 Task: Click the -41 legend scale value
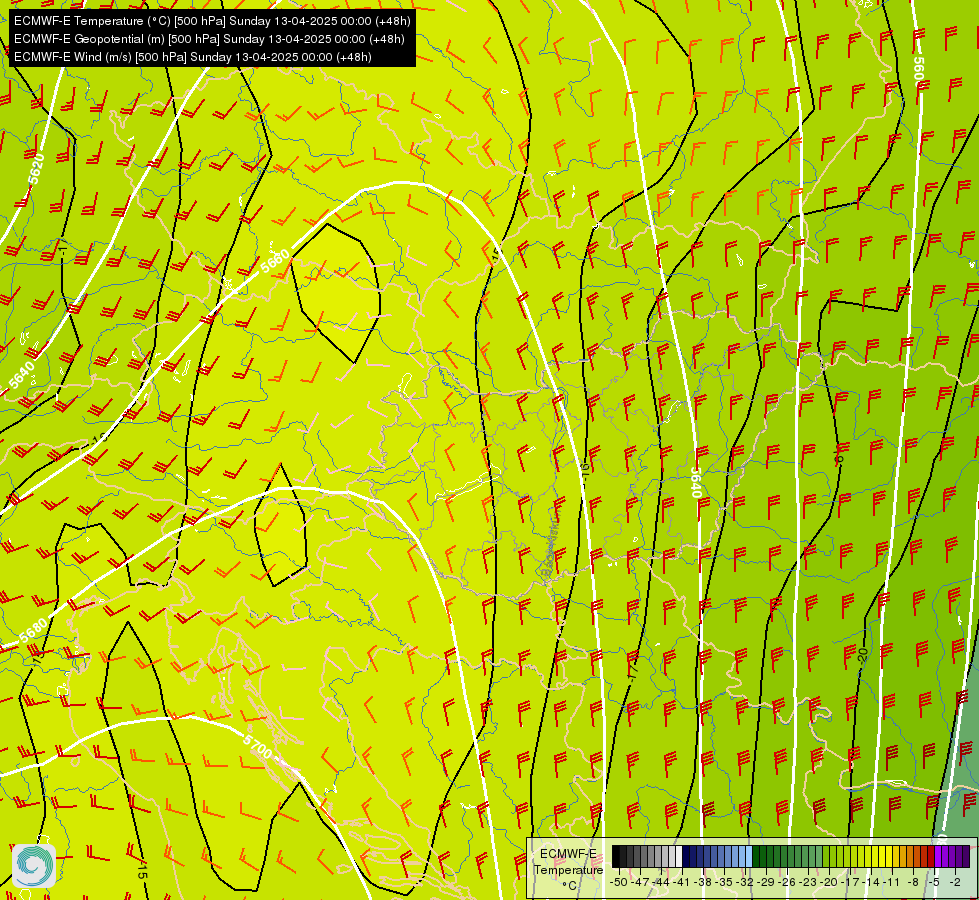click(682, 882)
